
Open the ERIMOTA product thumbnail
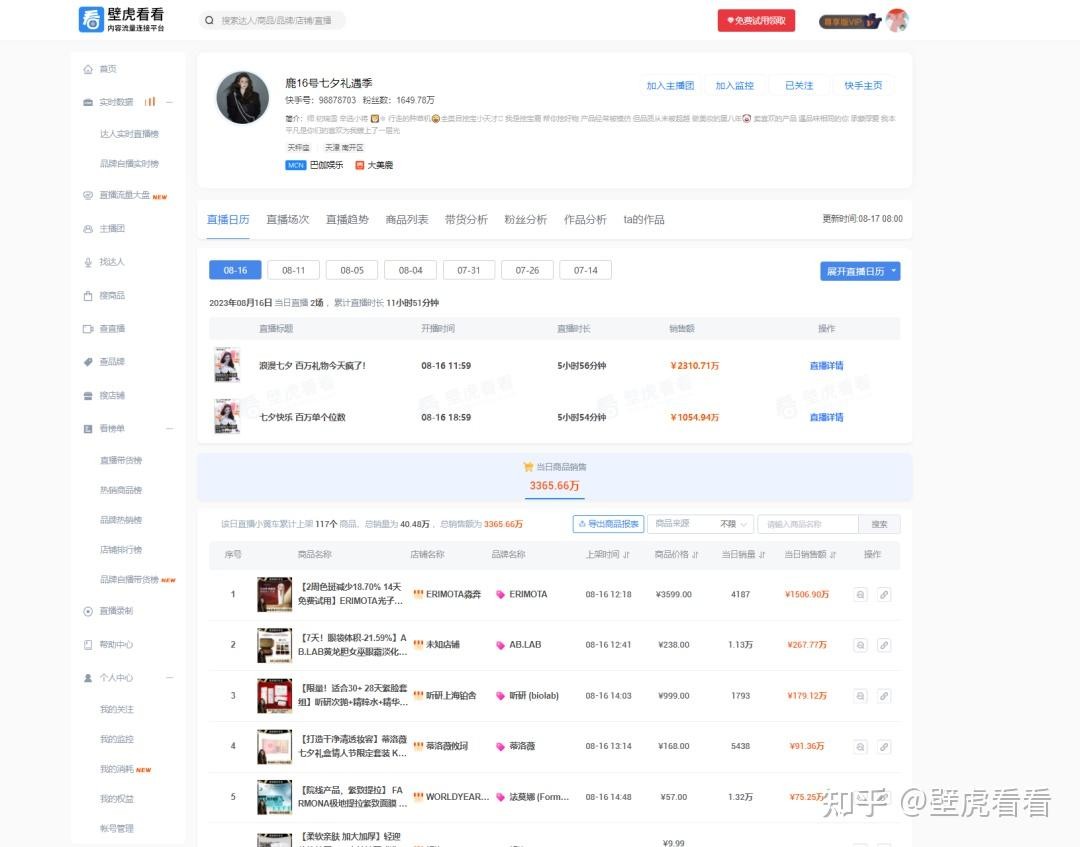[274, 594]
